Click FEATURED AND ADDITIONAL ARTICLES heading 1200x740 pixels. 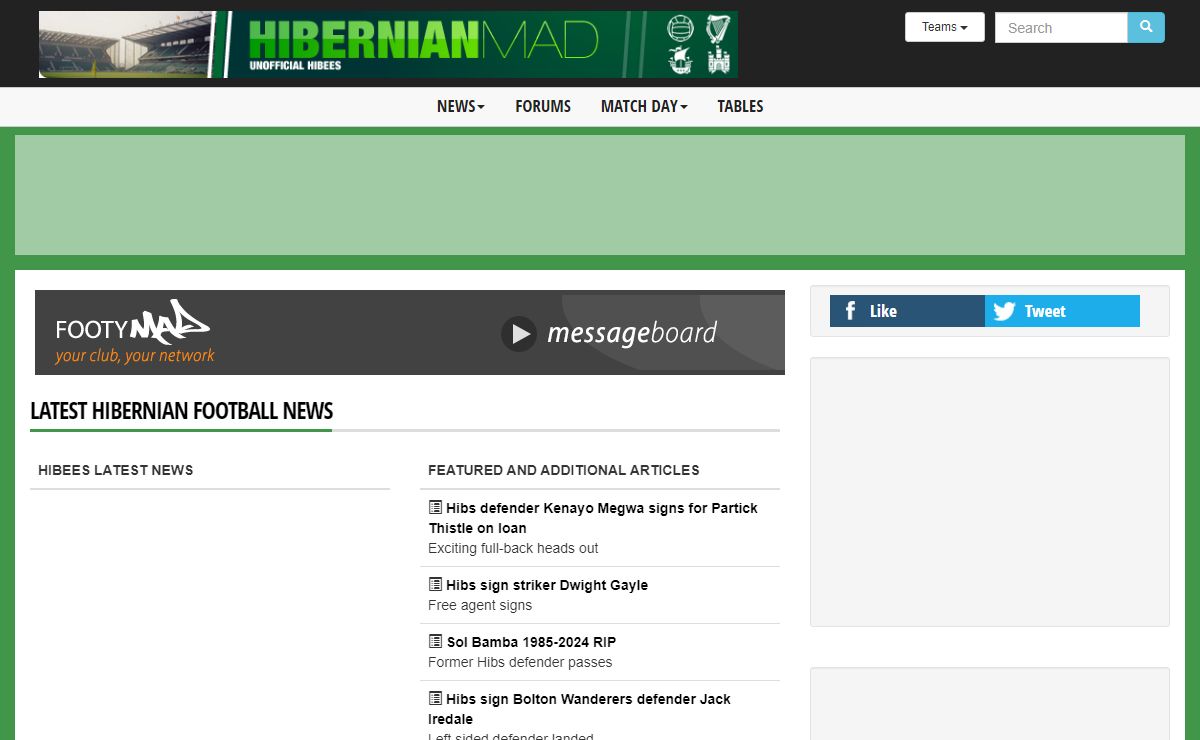click(564, 470)
